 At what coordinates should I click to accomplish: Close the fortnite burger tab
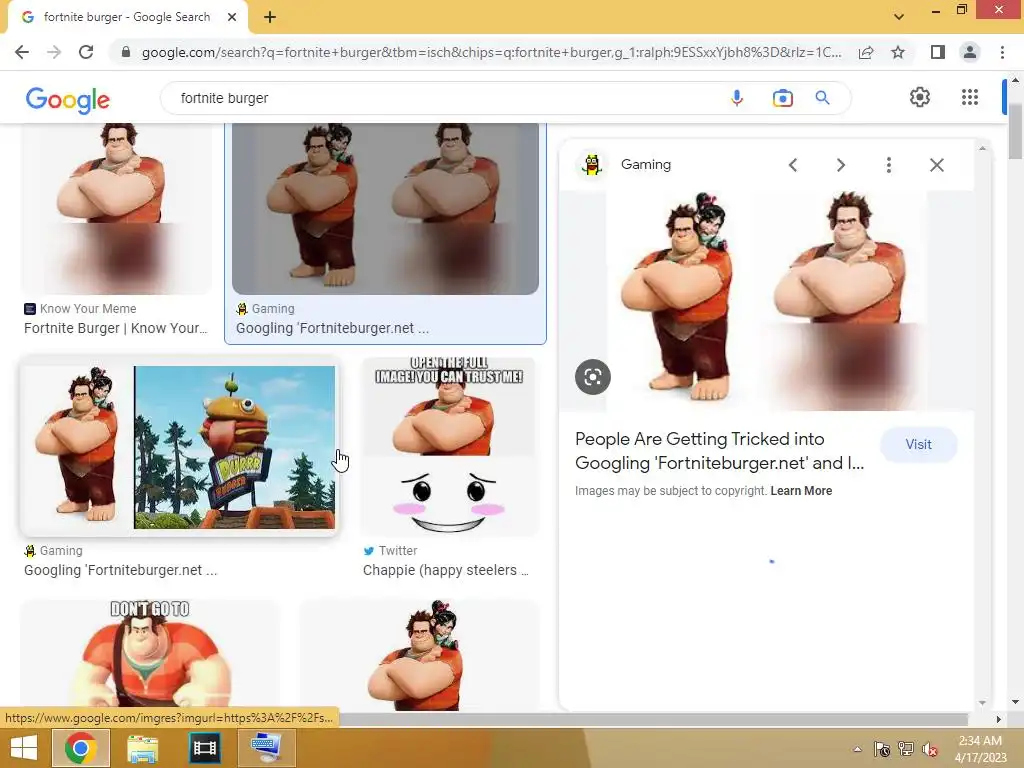(x=232, y=18)
